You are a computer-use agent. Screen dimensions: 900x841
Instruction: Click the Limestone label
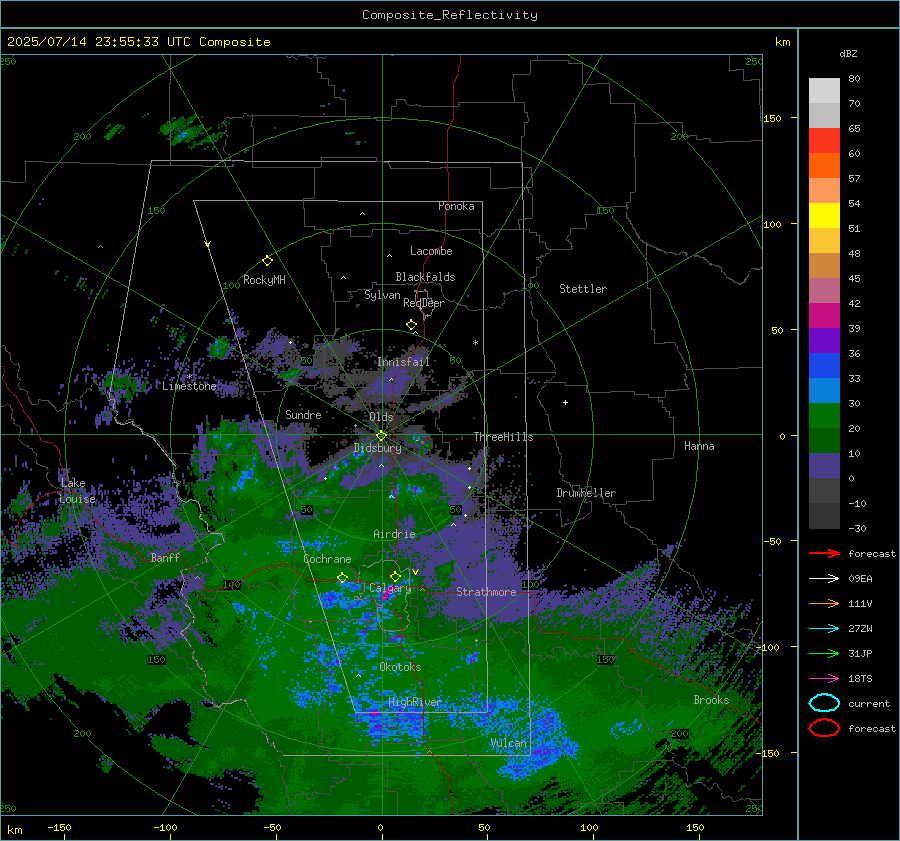pyautogui.click(x=189, y=386)
